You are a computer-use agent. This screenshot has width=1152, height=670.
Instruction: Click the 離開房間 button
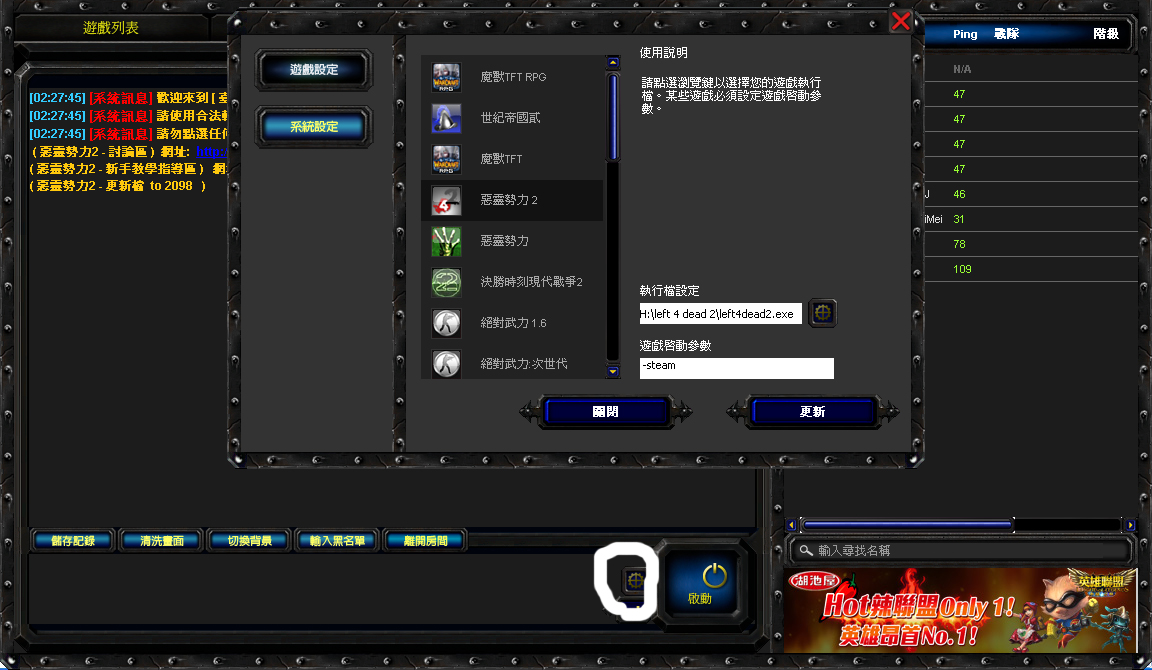pyautogui.click(x=425, y=541)
